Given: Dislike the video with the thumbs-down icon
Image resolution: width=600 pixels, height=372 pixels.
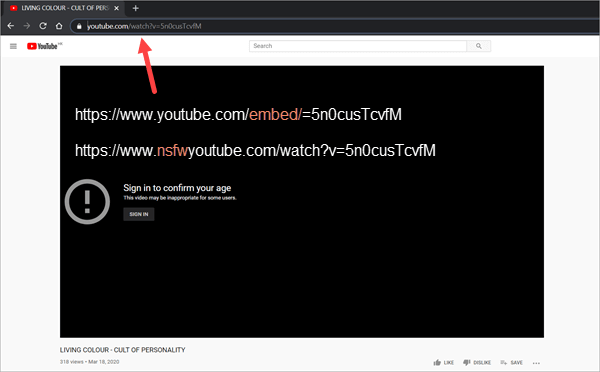Looking at the screenshot, I should [x=477, y=362].
